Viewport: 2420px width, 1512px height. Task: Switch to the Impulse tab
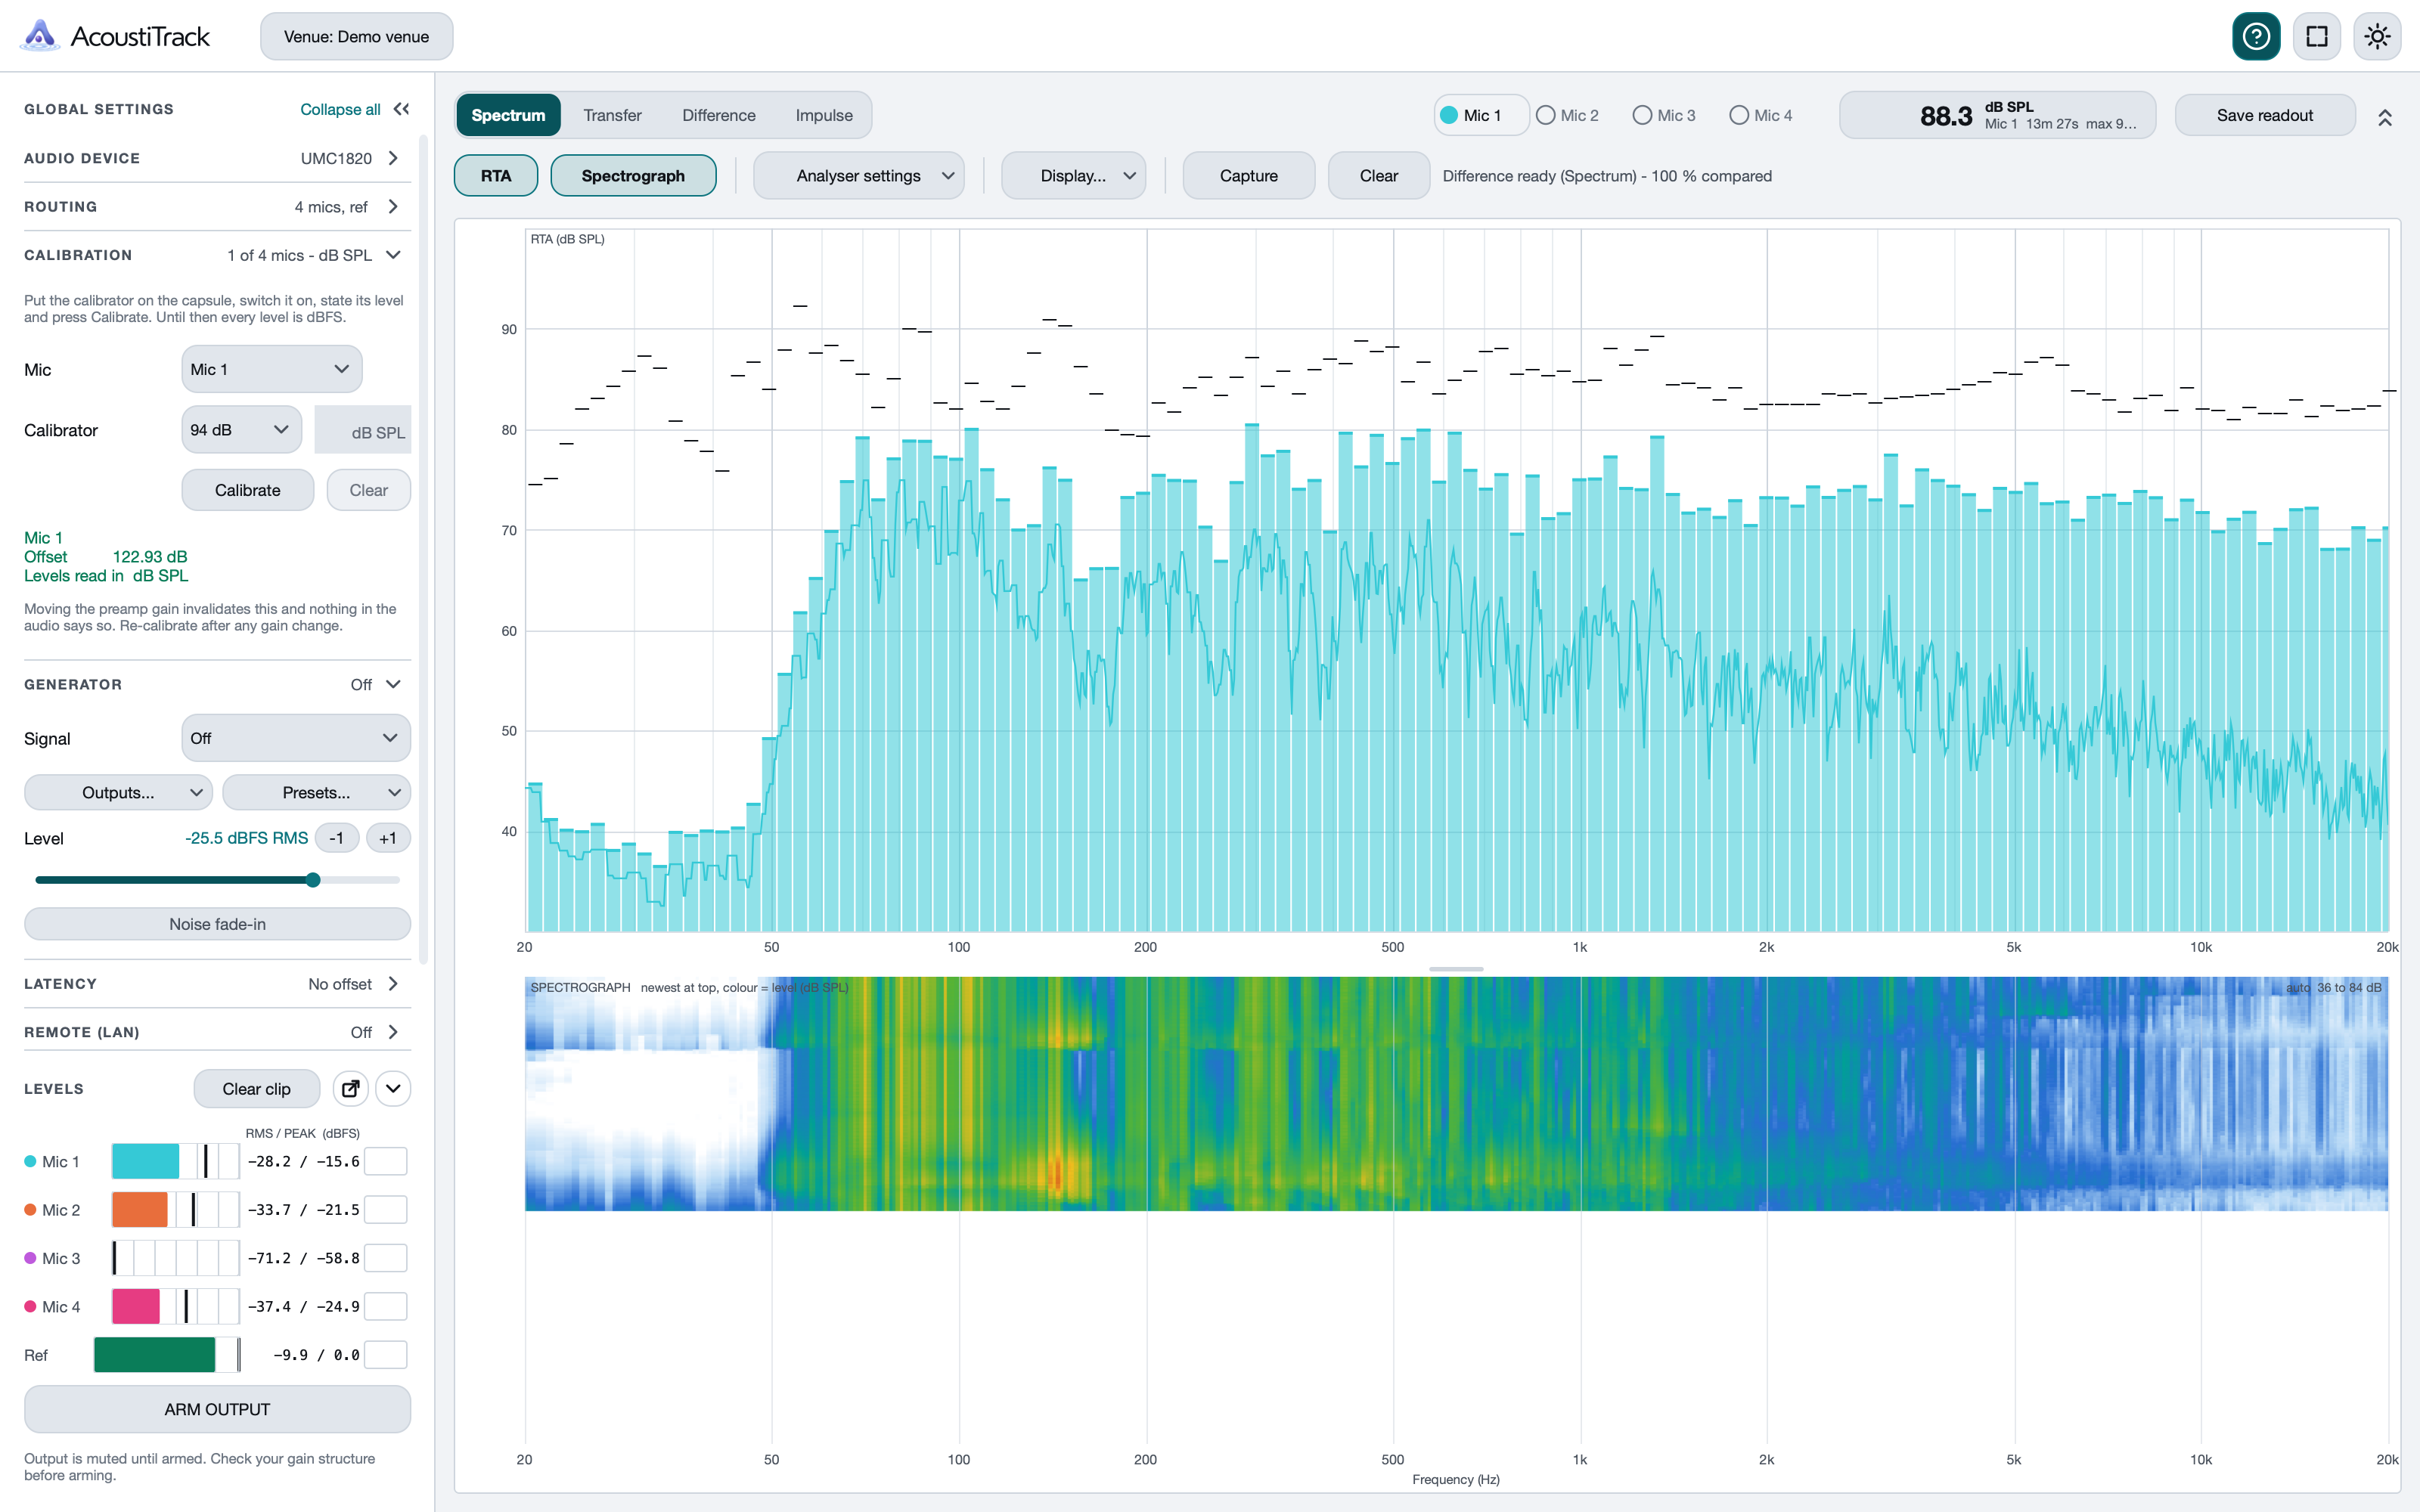(x=824, y=115)
